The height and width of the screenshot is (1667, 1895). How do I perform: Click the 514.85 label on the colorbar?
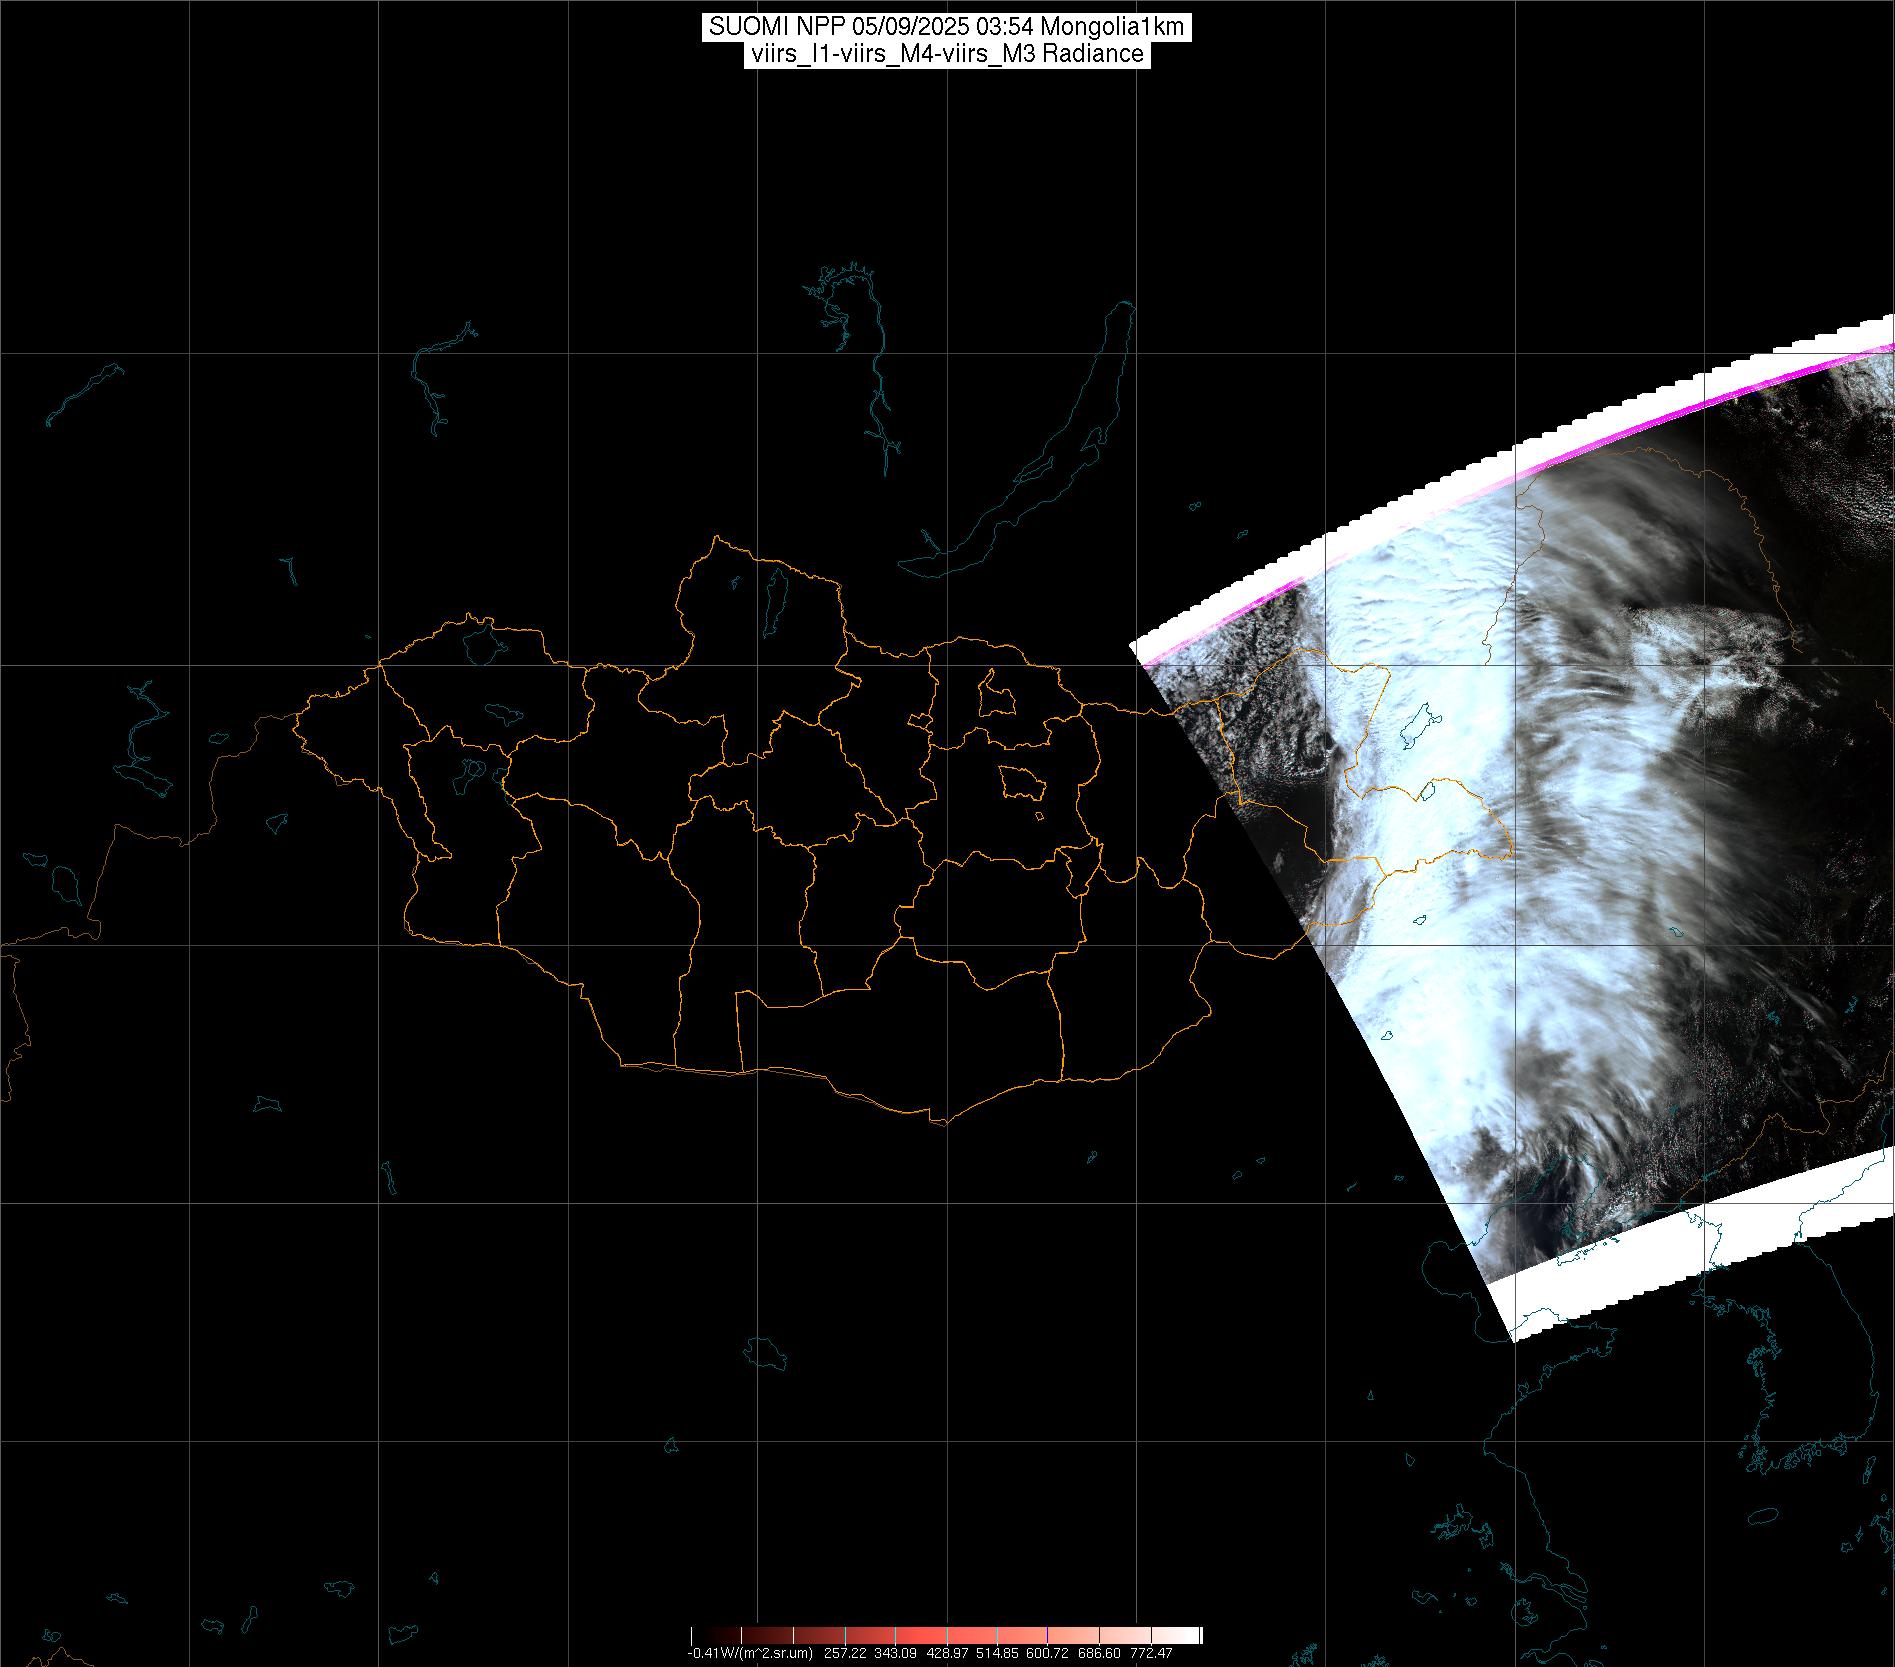click(x=1018, y=1653)
